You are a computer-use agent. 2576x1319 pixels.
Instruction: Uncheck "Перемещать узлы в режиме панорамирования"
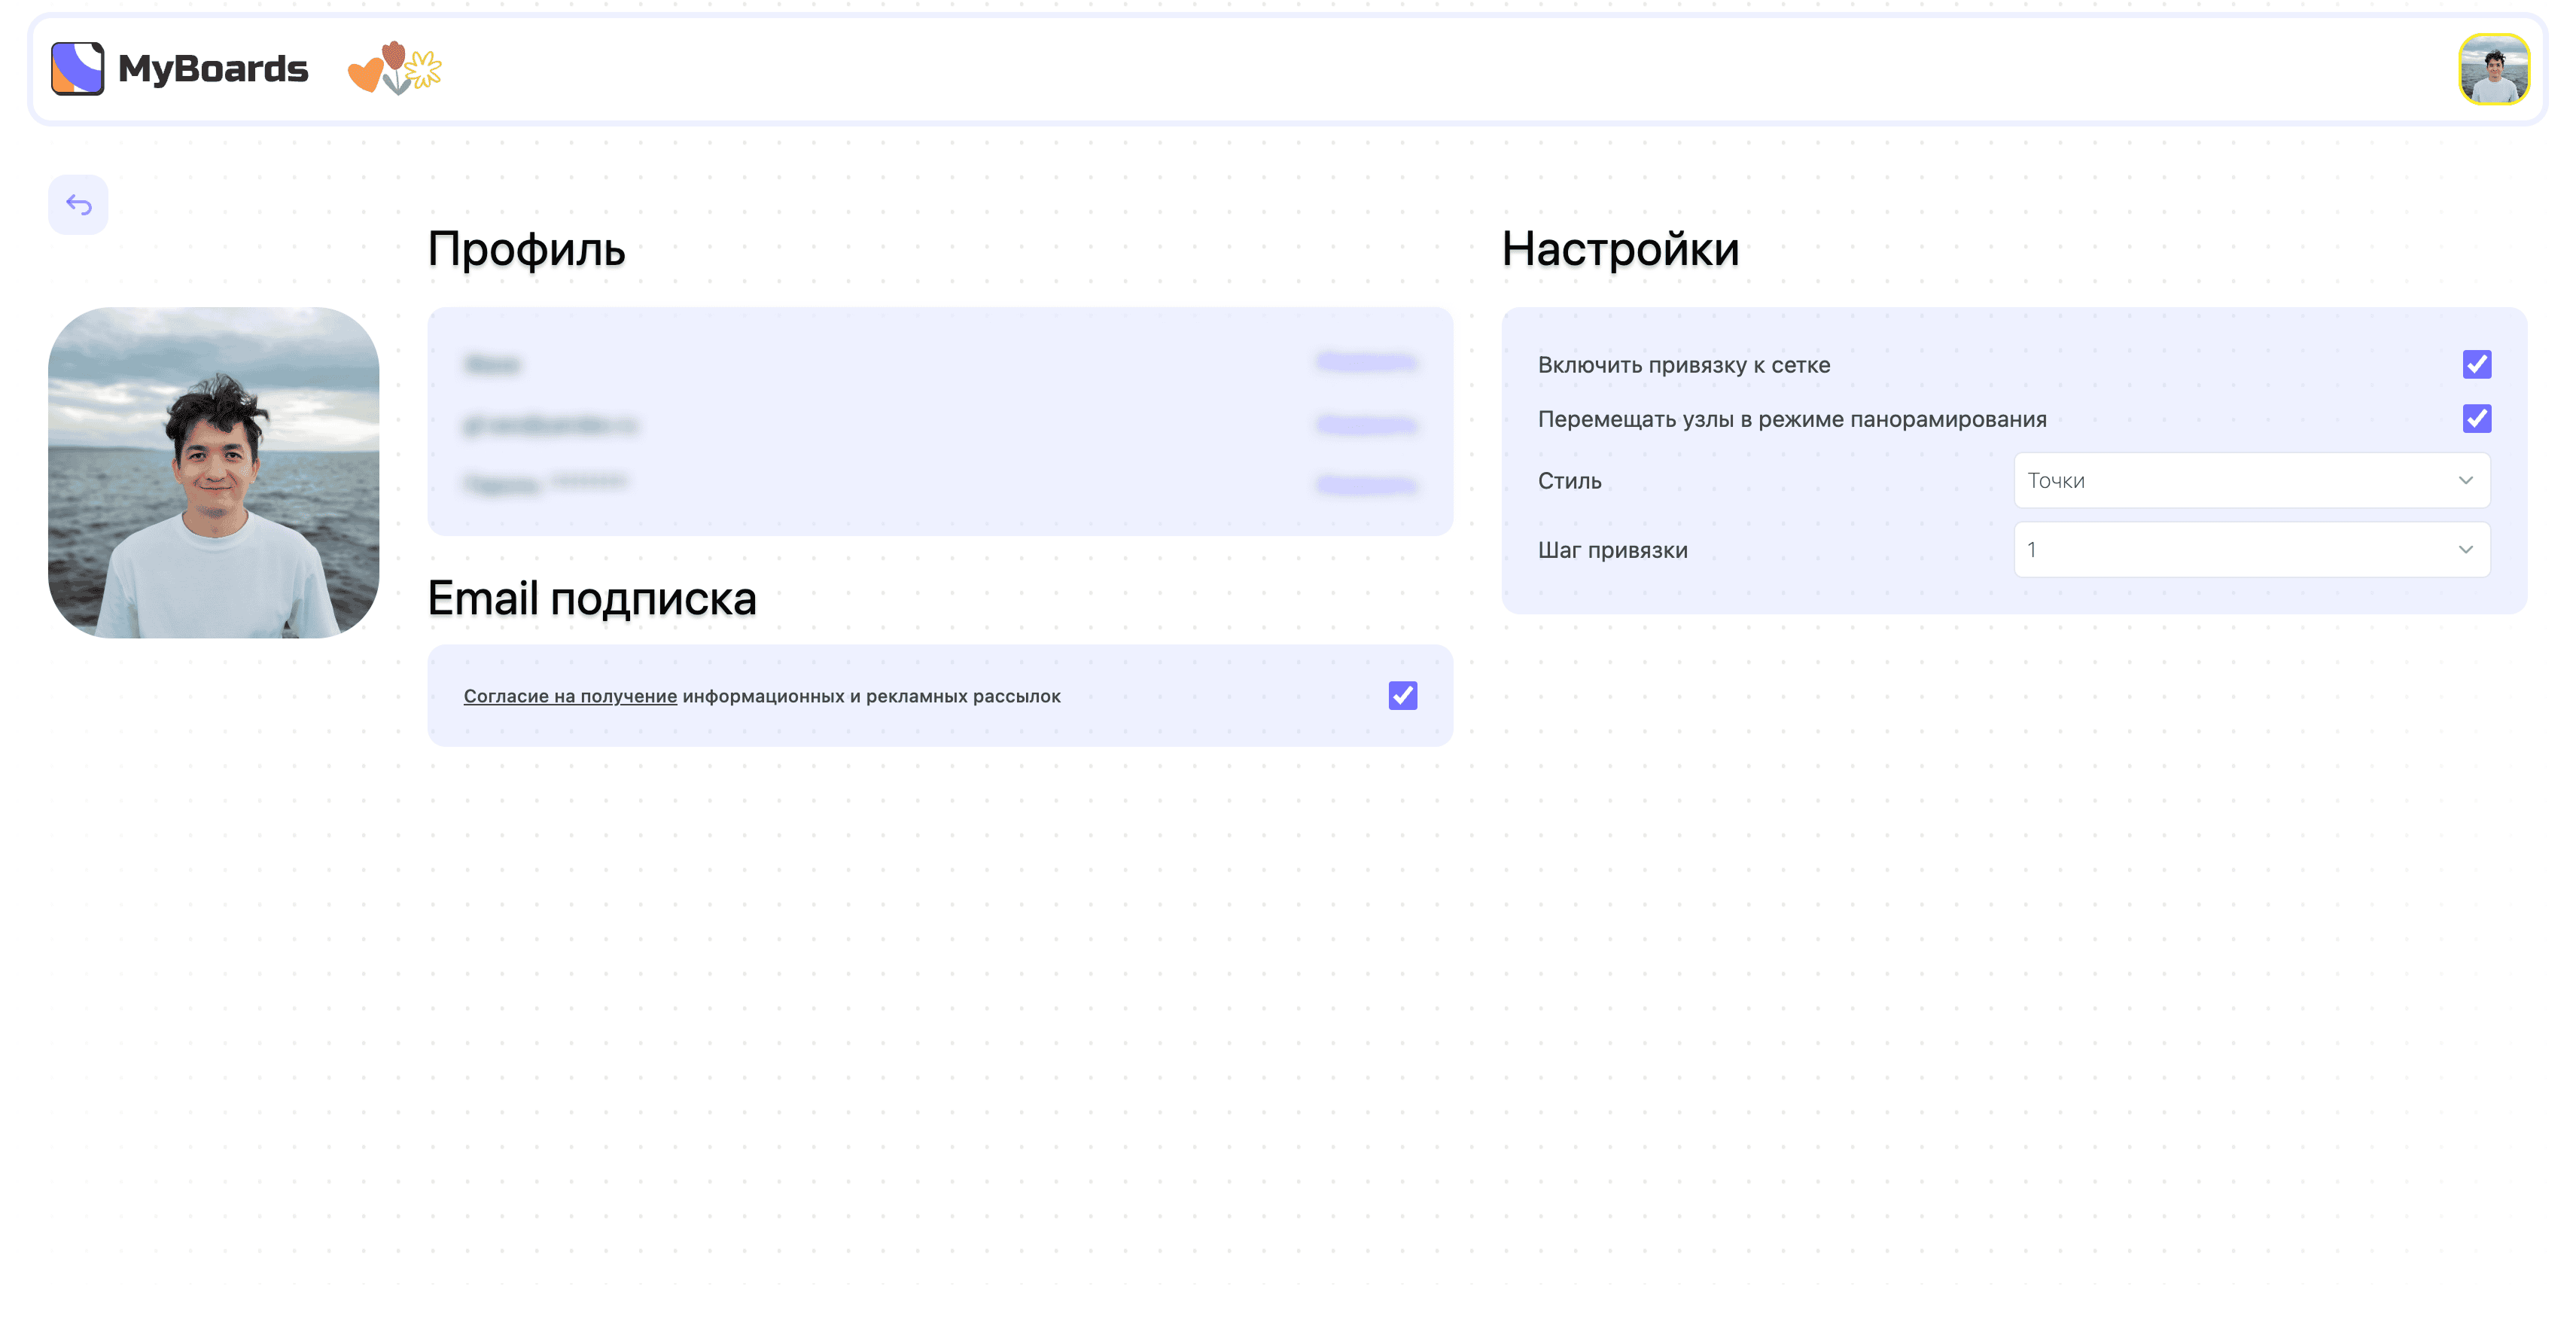(x=2476, y=418)
